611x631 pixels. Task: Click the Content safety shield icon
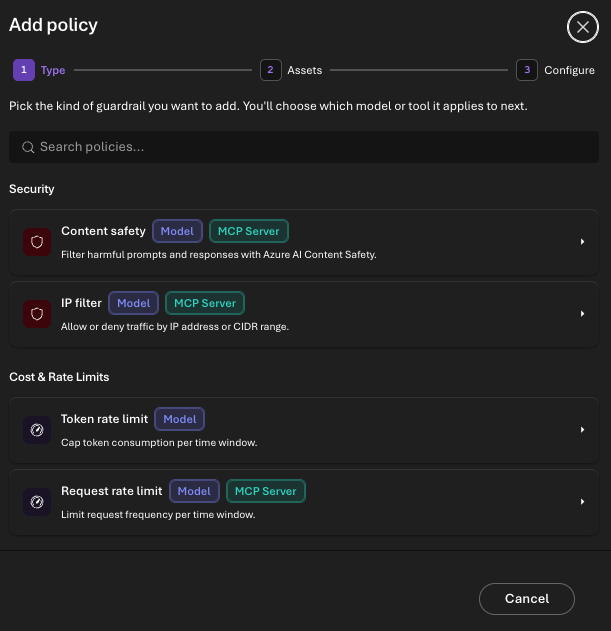(x=37, y=242)
